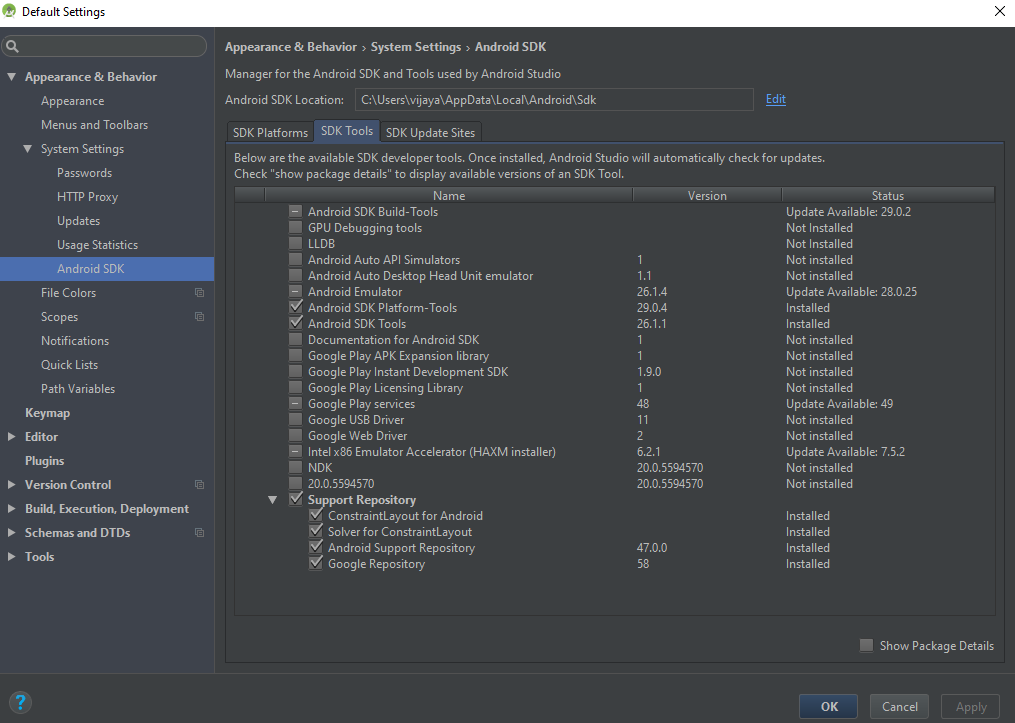Click the Apply button
Screen dimensions: 1015x723
pos(971,706)
